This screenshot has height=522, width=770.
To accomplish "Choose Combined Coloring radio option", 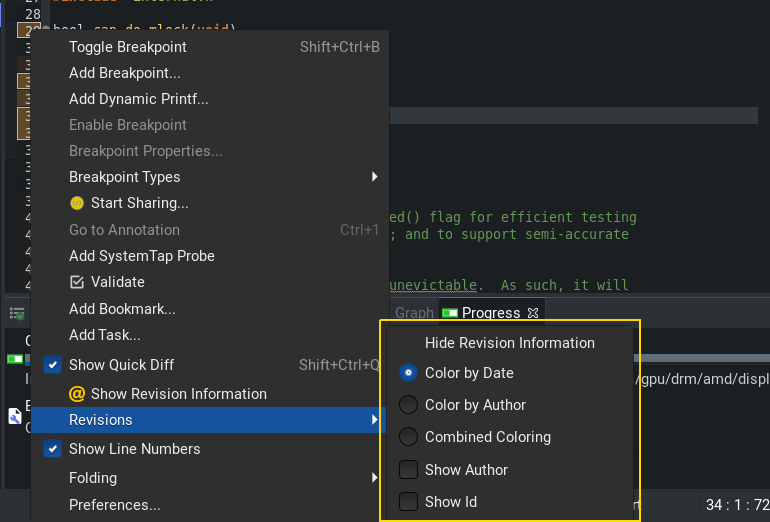I will tap(408, 437).
